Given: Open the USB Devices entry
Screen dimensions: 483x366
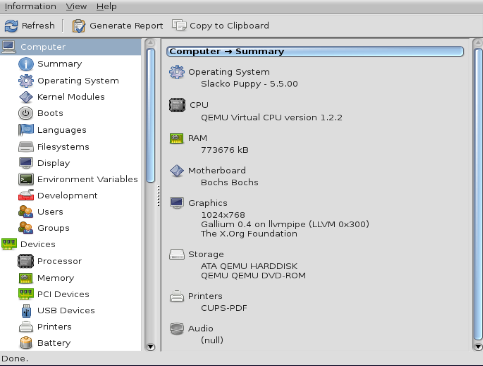Looking at the screenshot, I should tap(66, 310).
